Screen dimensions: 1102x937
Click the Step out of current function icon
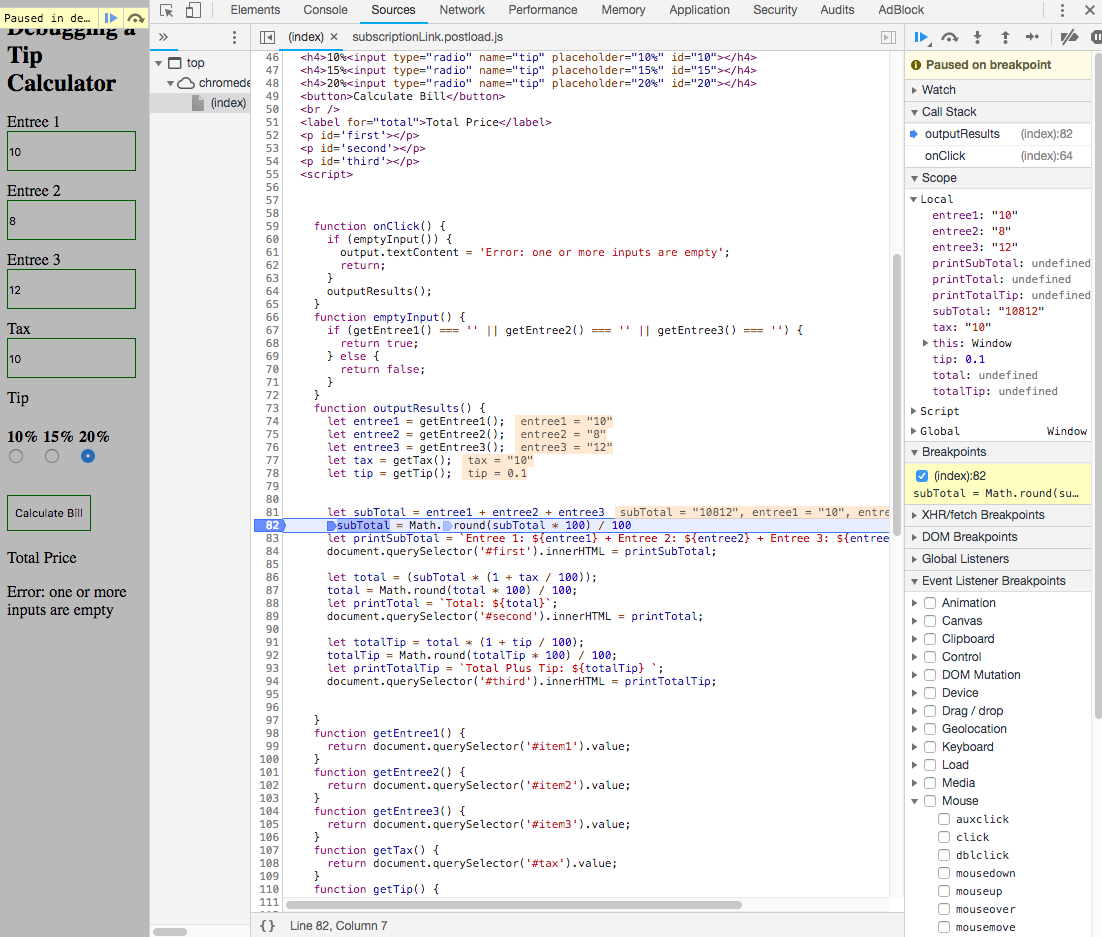[x=1005, y=37]
